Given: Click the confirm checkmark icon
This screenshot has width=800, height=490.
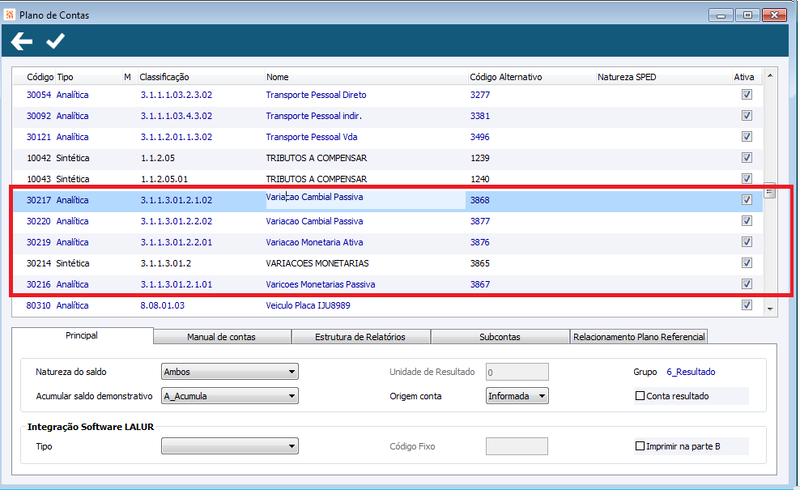Looking at the screenshot, I should click(x=55, y=41).
